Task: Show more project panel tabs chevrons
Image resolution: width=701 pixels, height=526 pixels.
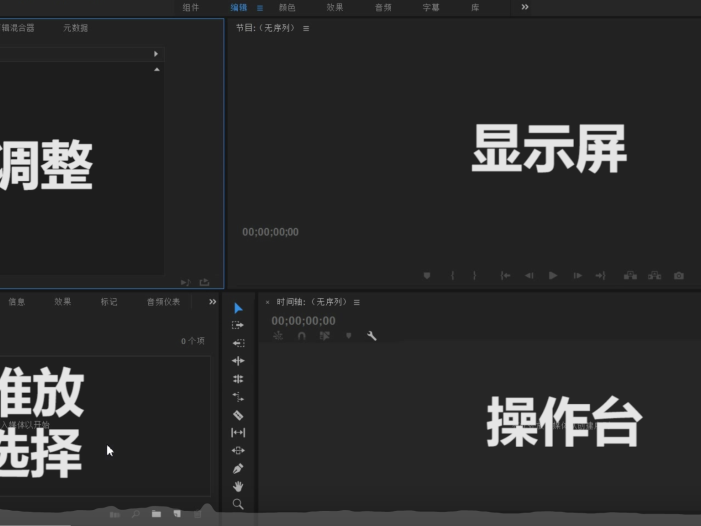Action: pyautogui.click(x=212, y=302)
